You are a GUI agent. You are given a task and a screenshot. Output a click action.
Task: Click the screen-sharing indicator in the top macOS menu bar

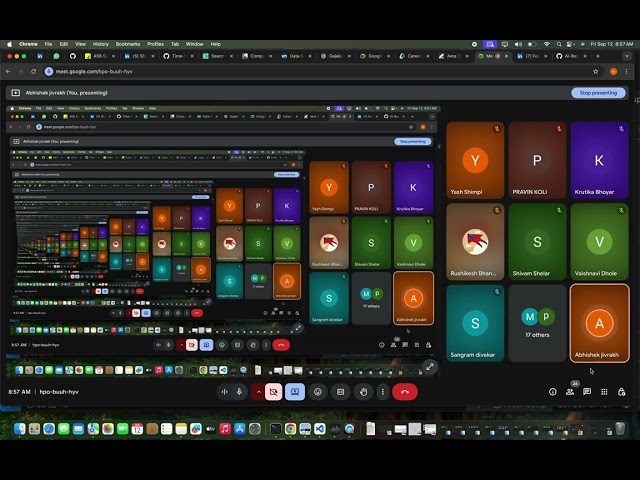click(490, 44)
